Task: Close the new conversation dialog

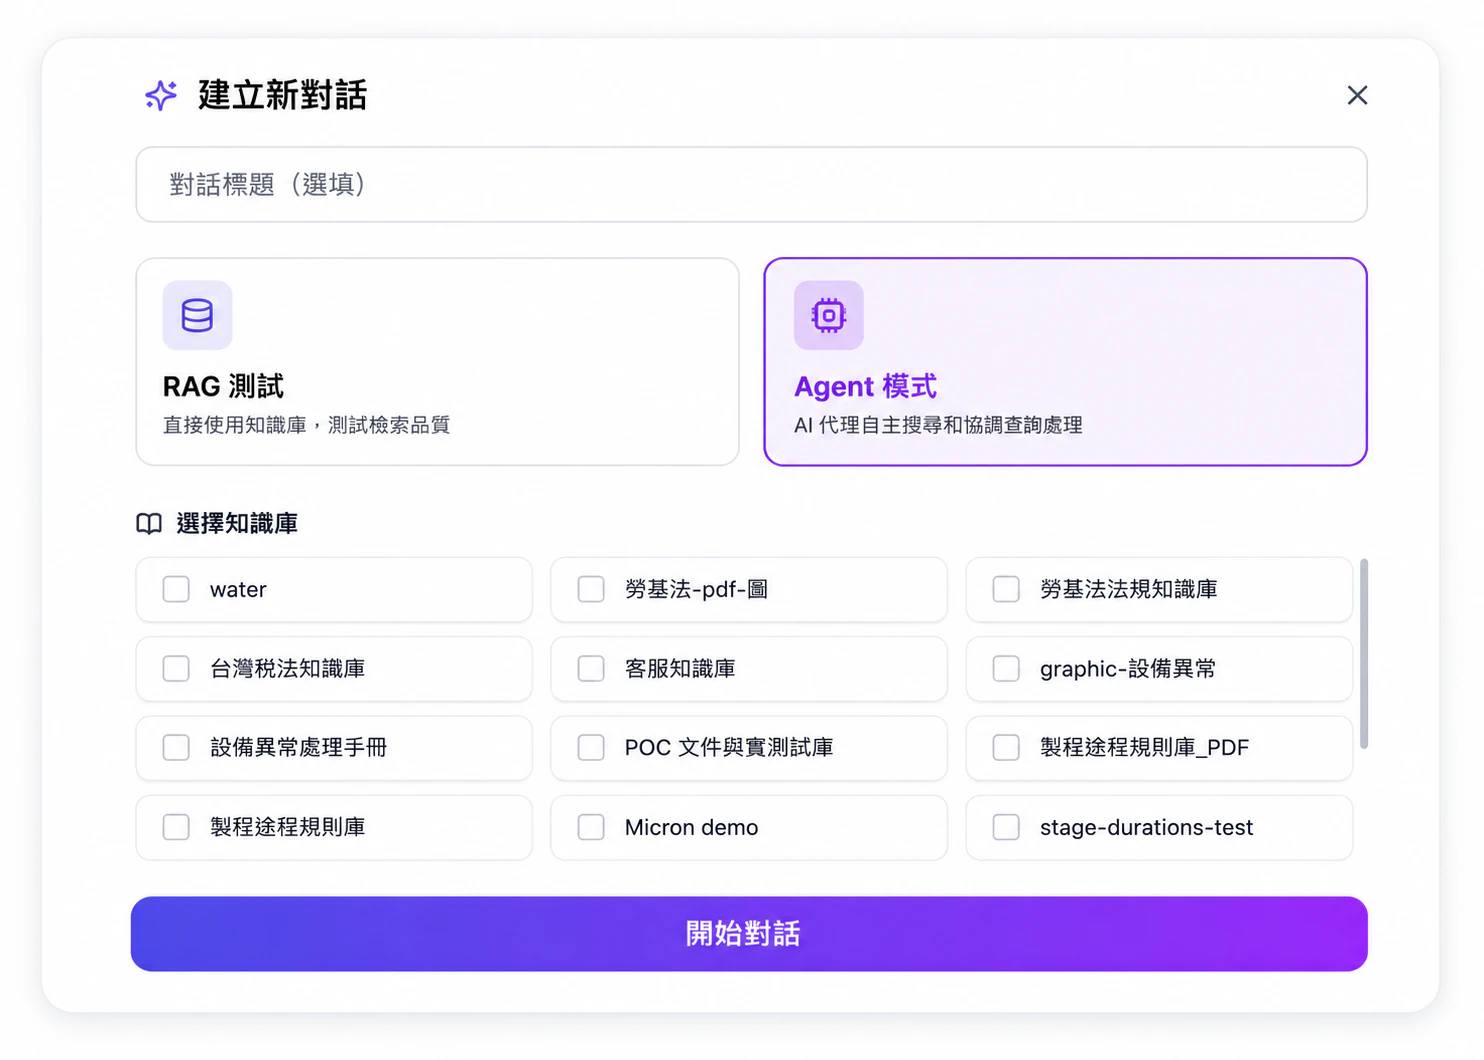Action: (1357, 95)
